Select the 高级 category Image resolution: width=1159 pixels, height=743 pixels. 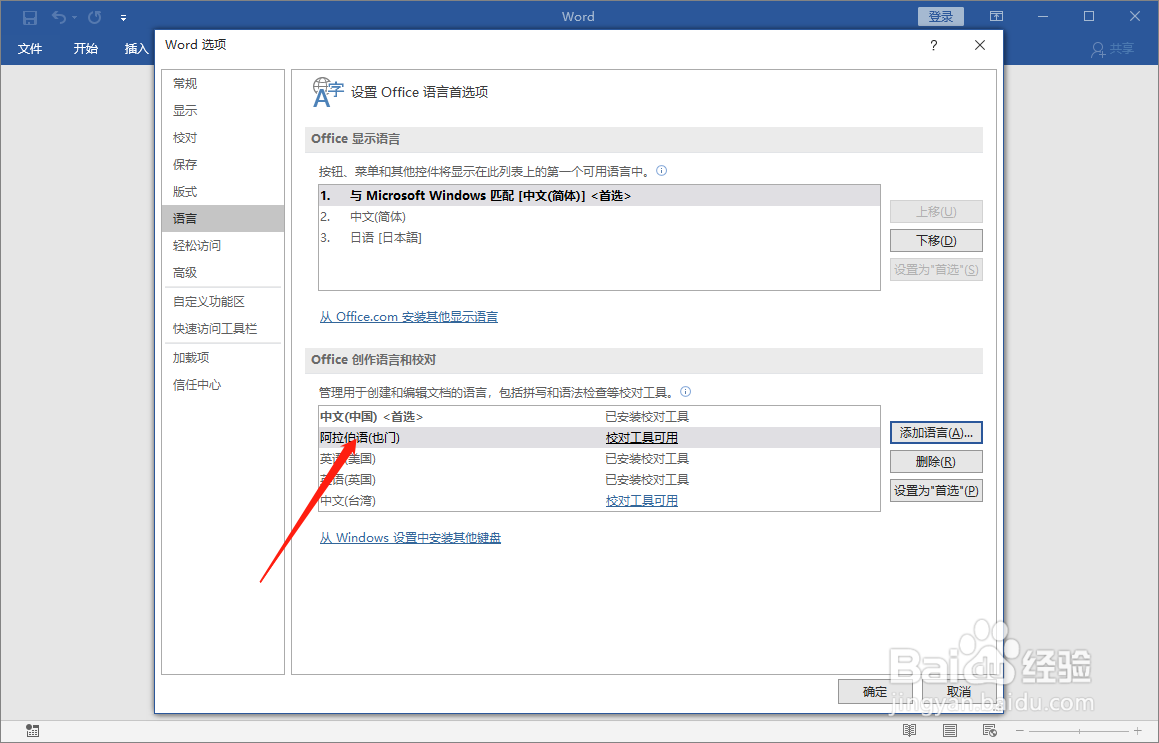point(222,273)
